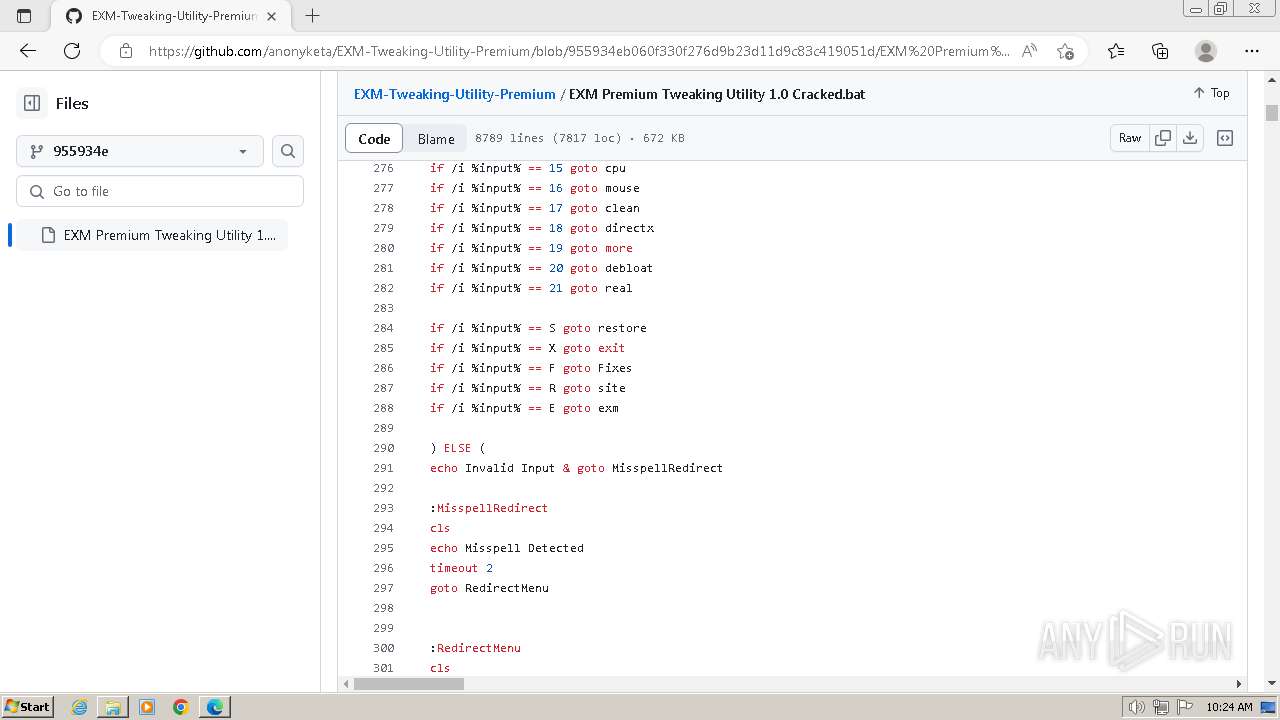
Task: Open File Explorer from taskbar
Action: click(x=113, y=707)
